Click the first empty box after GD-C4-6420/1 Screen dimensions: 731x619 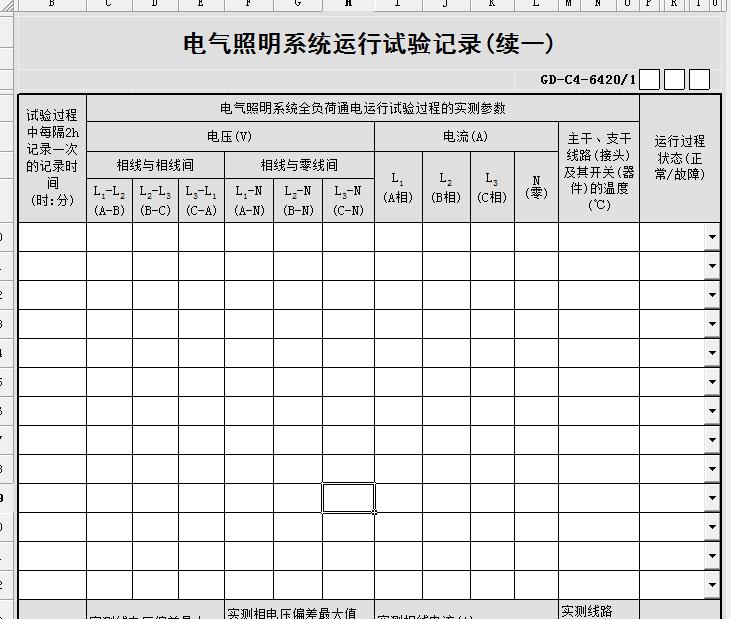649,79
